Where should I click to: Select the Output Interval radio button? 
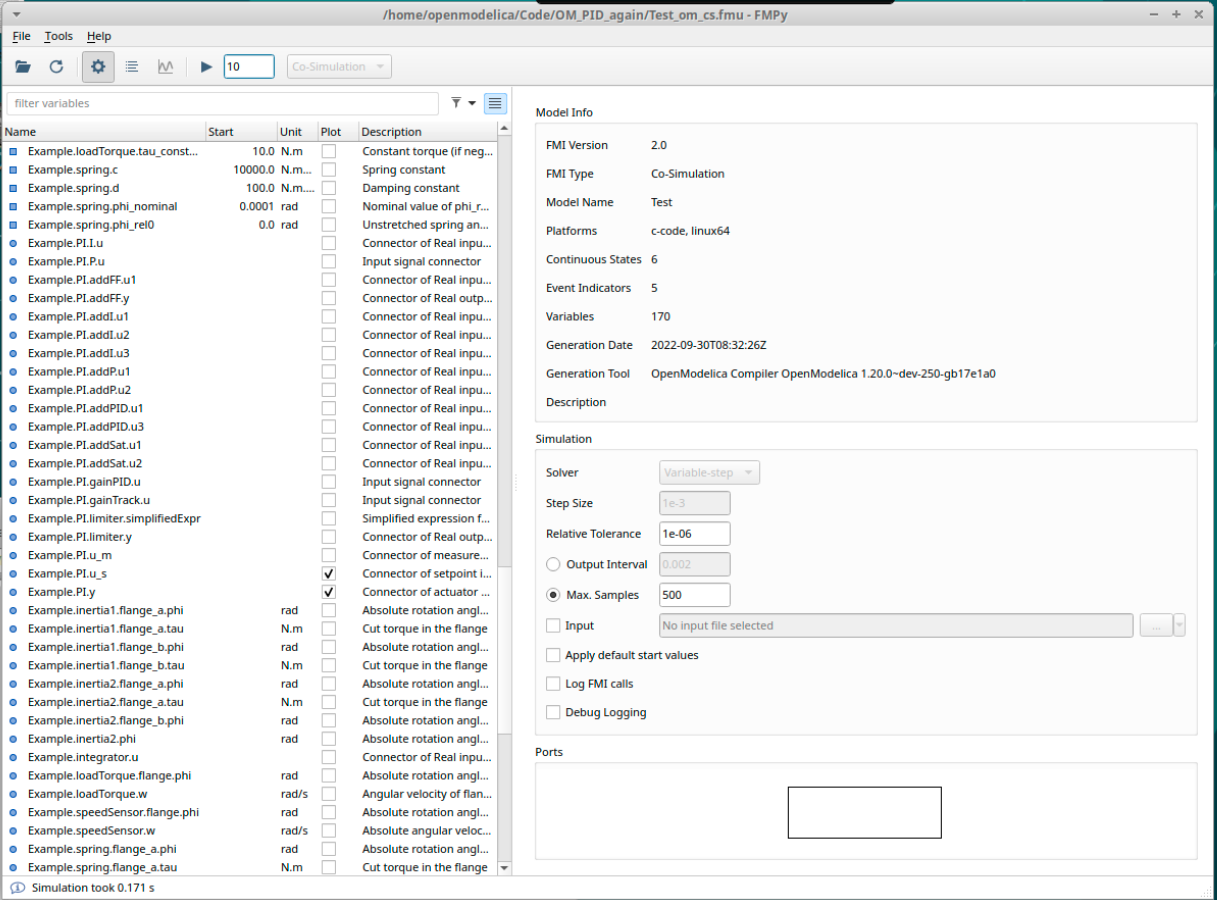[x=551, y=564]
